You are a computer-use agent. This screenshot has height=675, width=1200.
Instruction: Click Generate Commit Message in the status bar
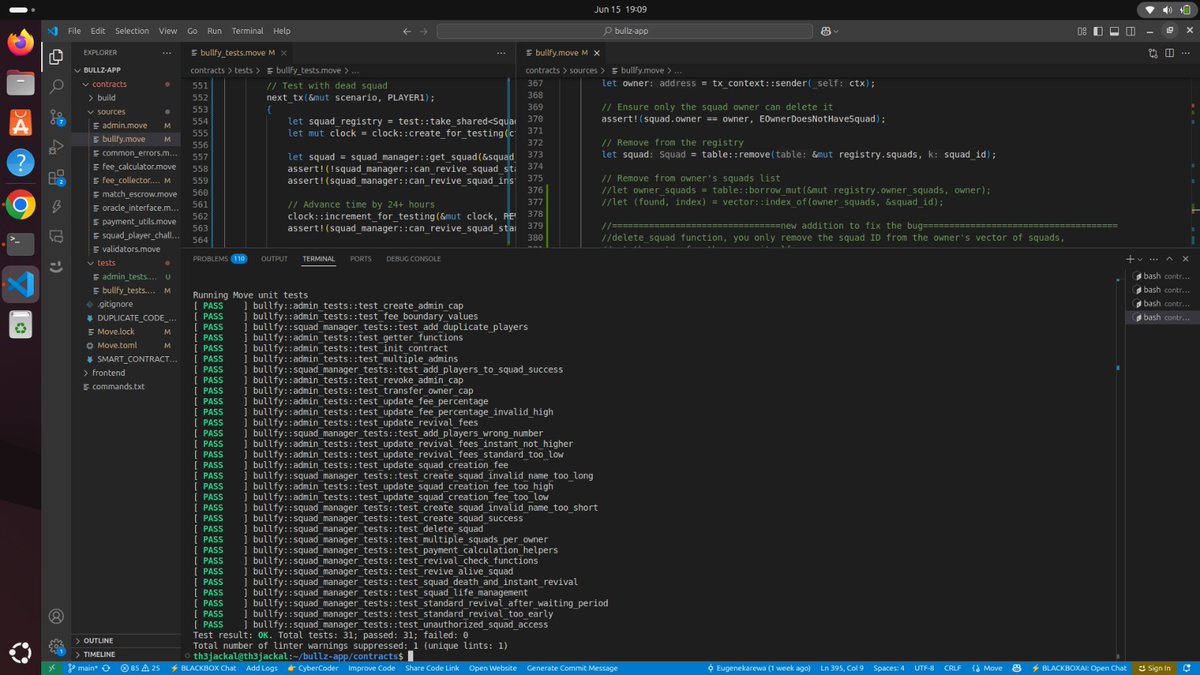point(572,668)
